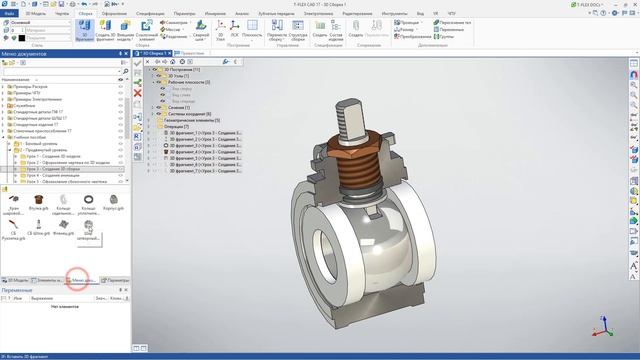Click the Массив tool
The height and width of the screenshot is (360, 640).
[171, 29]
